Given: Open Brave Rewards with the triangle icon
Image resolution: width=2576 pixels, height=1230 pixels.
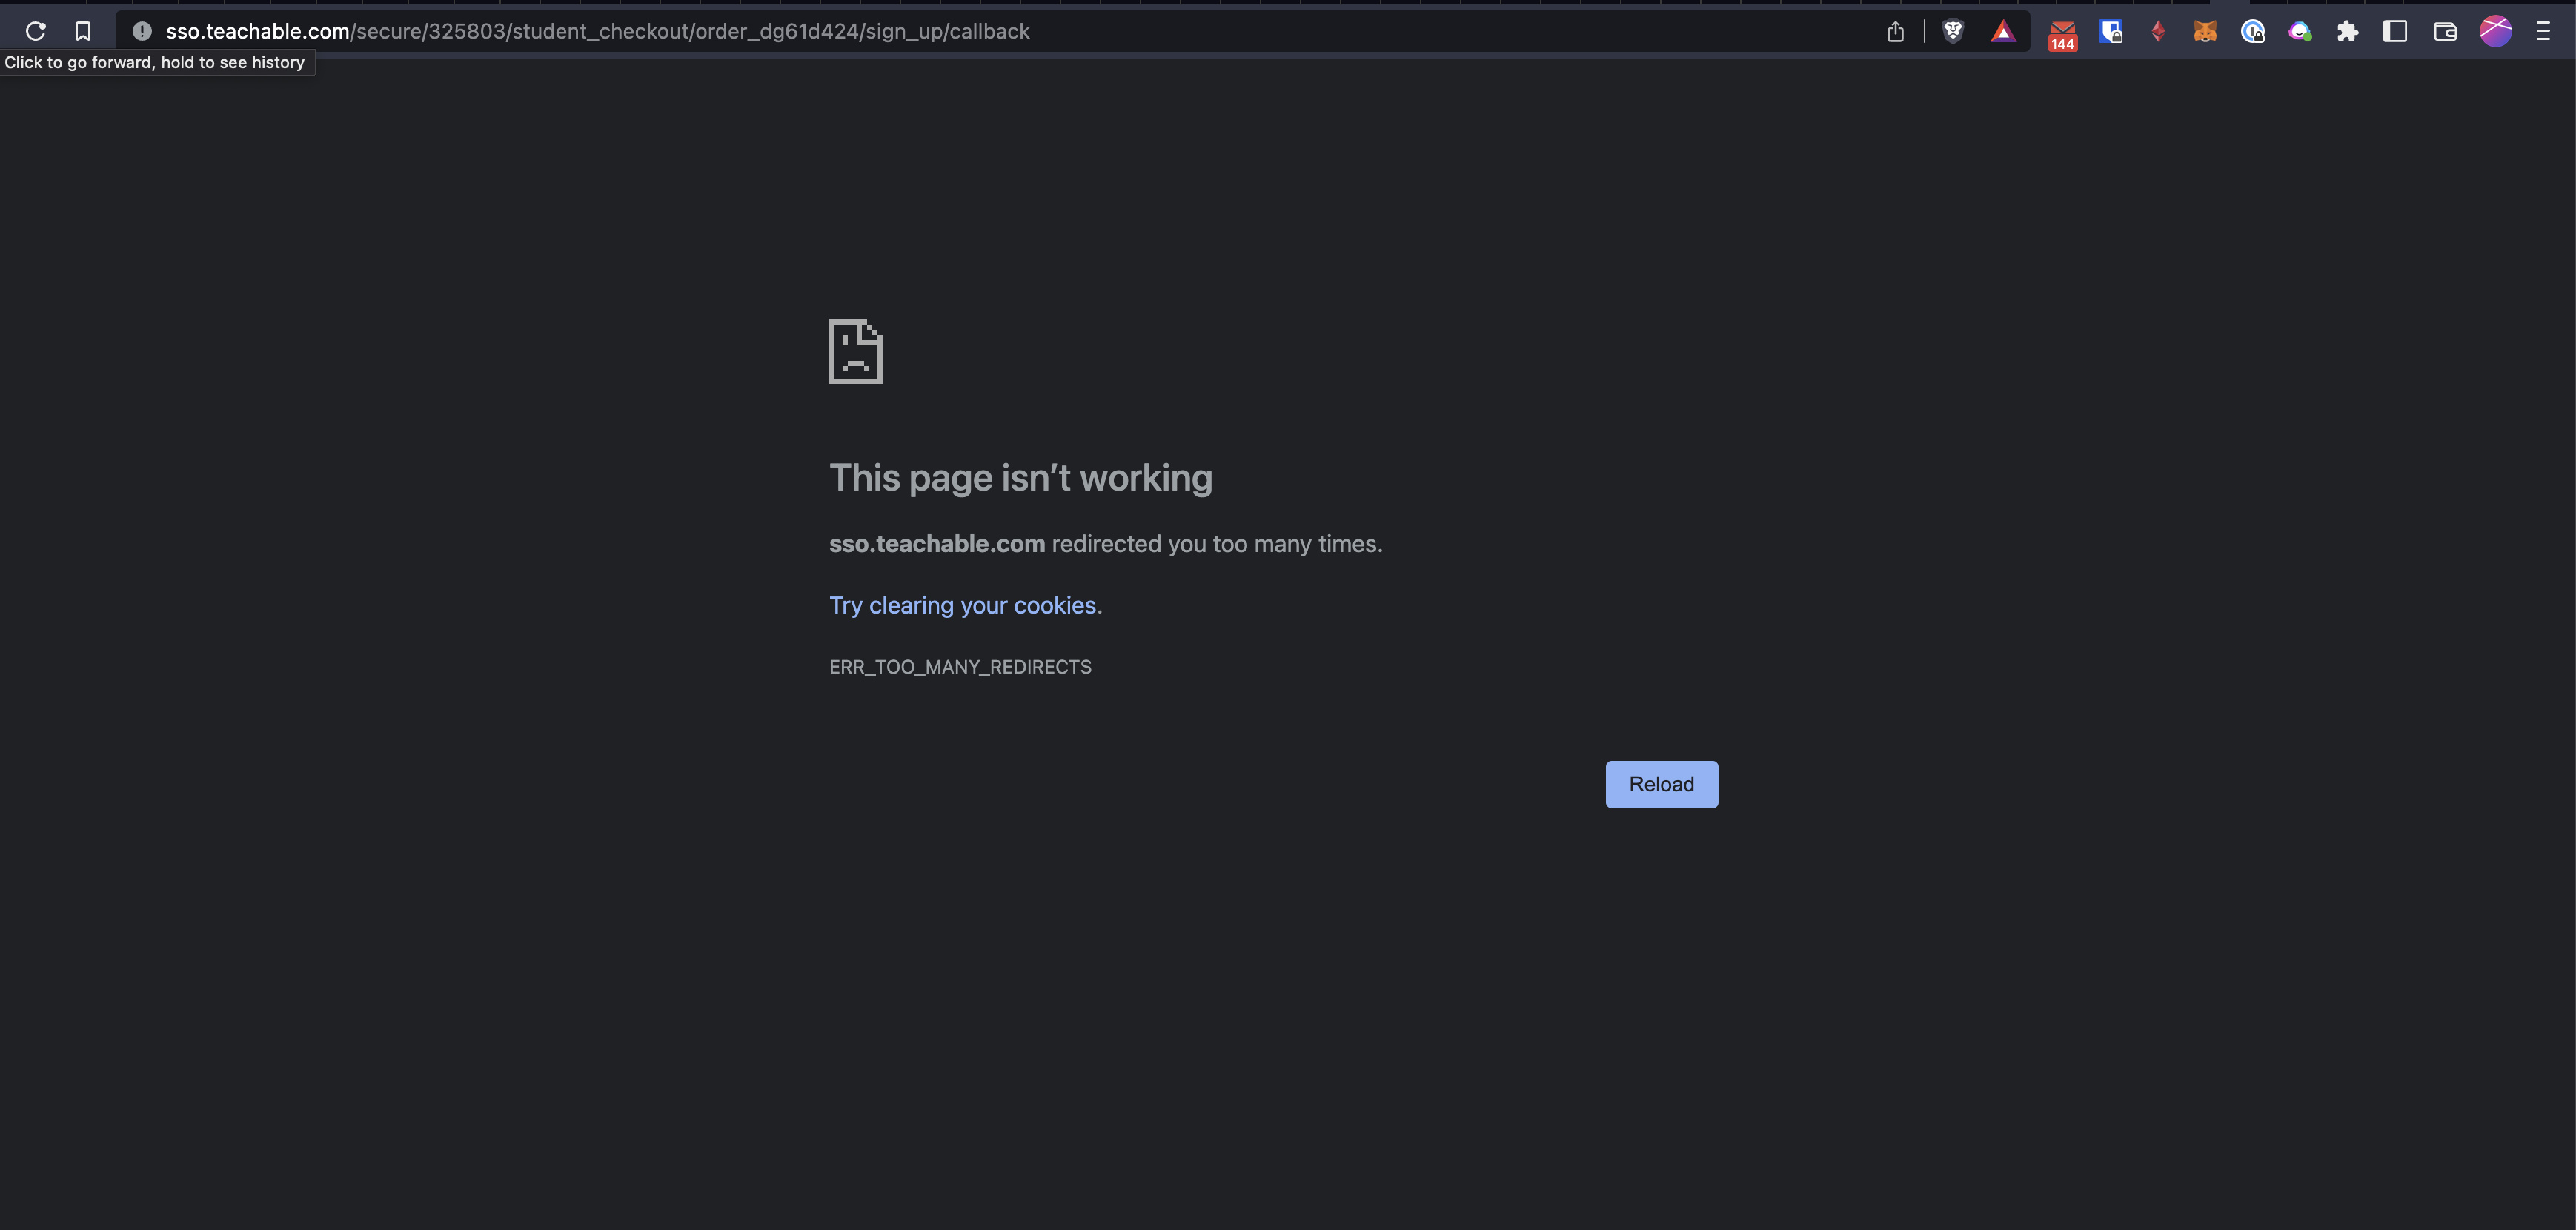Looking at the screenshot, I should [x=2003, y=31].
